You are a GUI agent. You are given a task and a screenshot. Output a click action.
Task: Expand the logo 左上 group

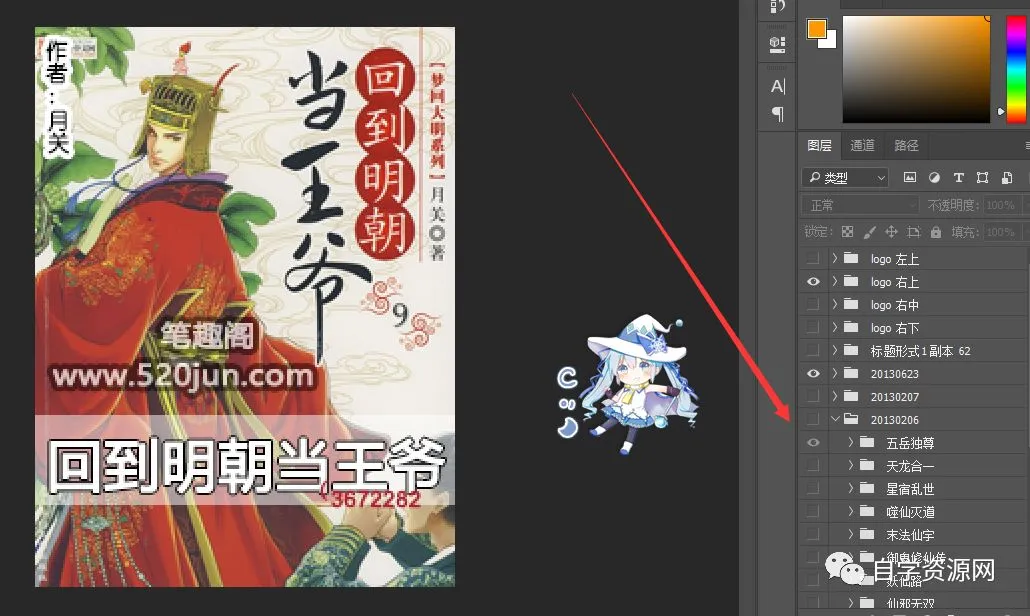click(835, 258)
